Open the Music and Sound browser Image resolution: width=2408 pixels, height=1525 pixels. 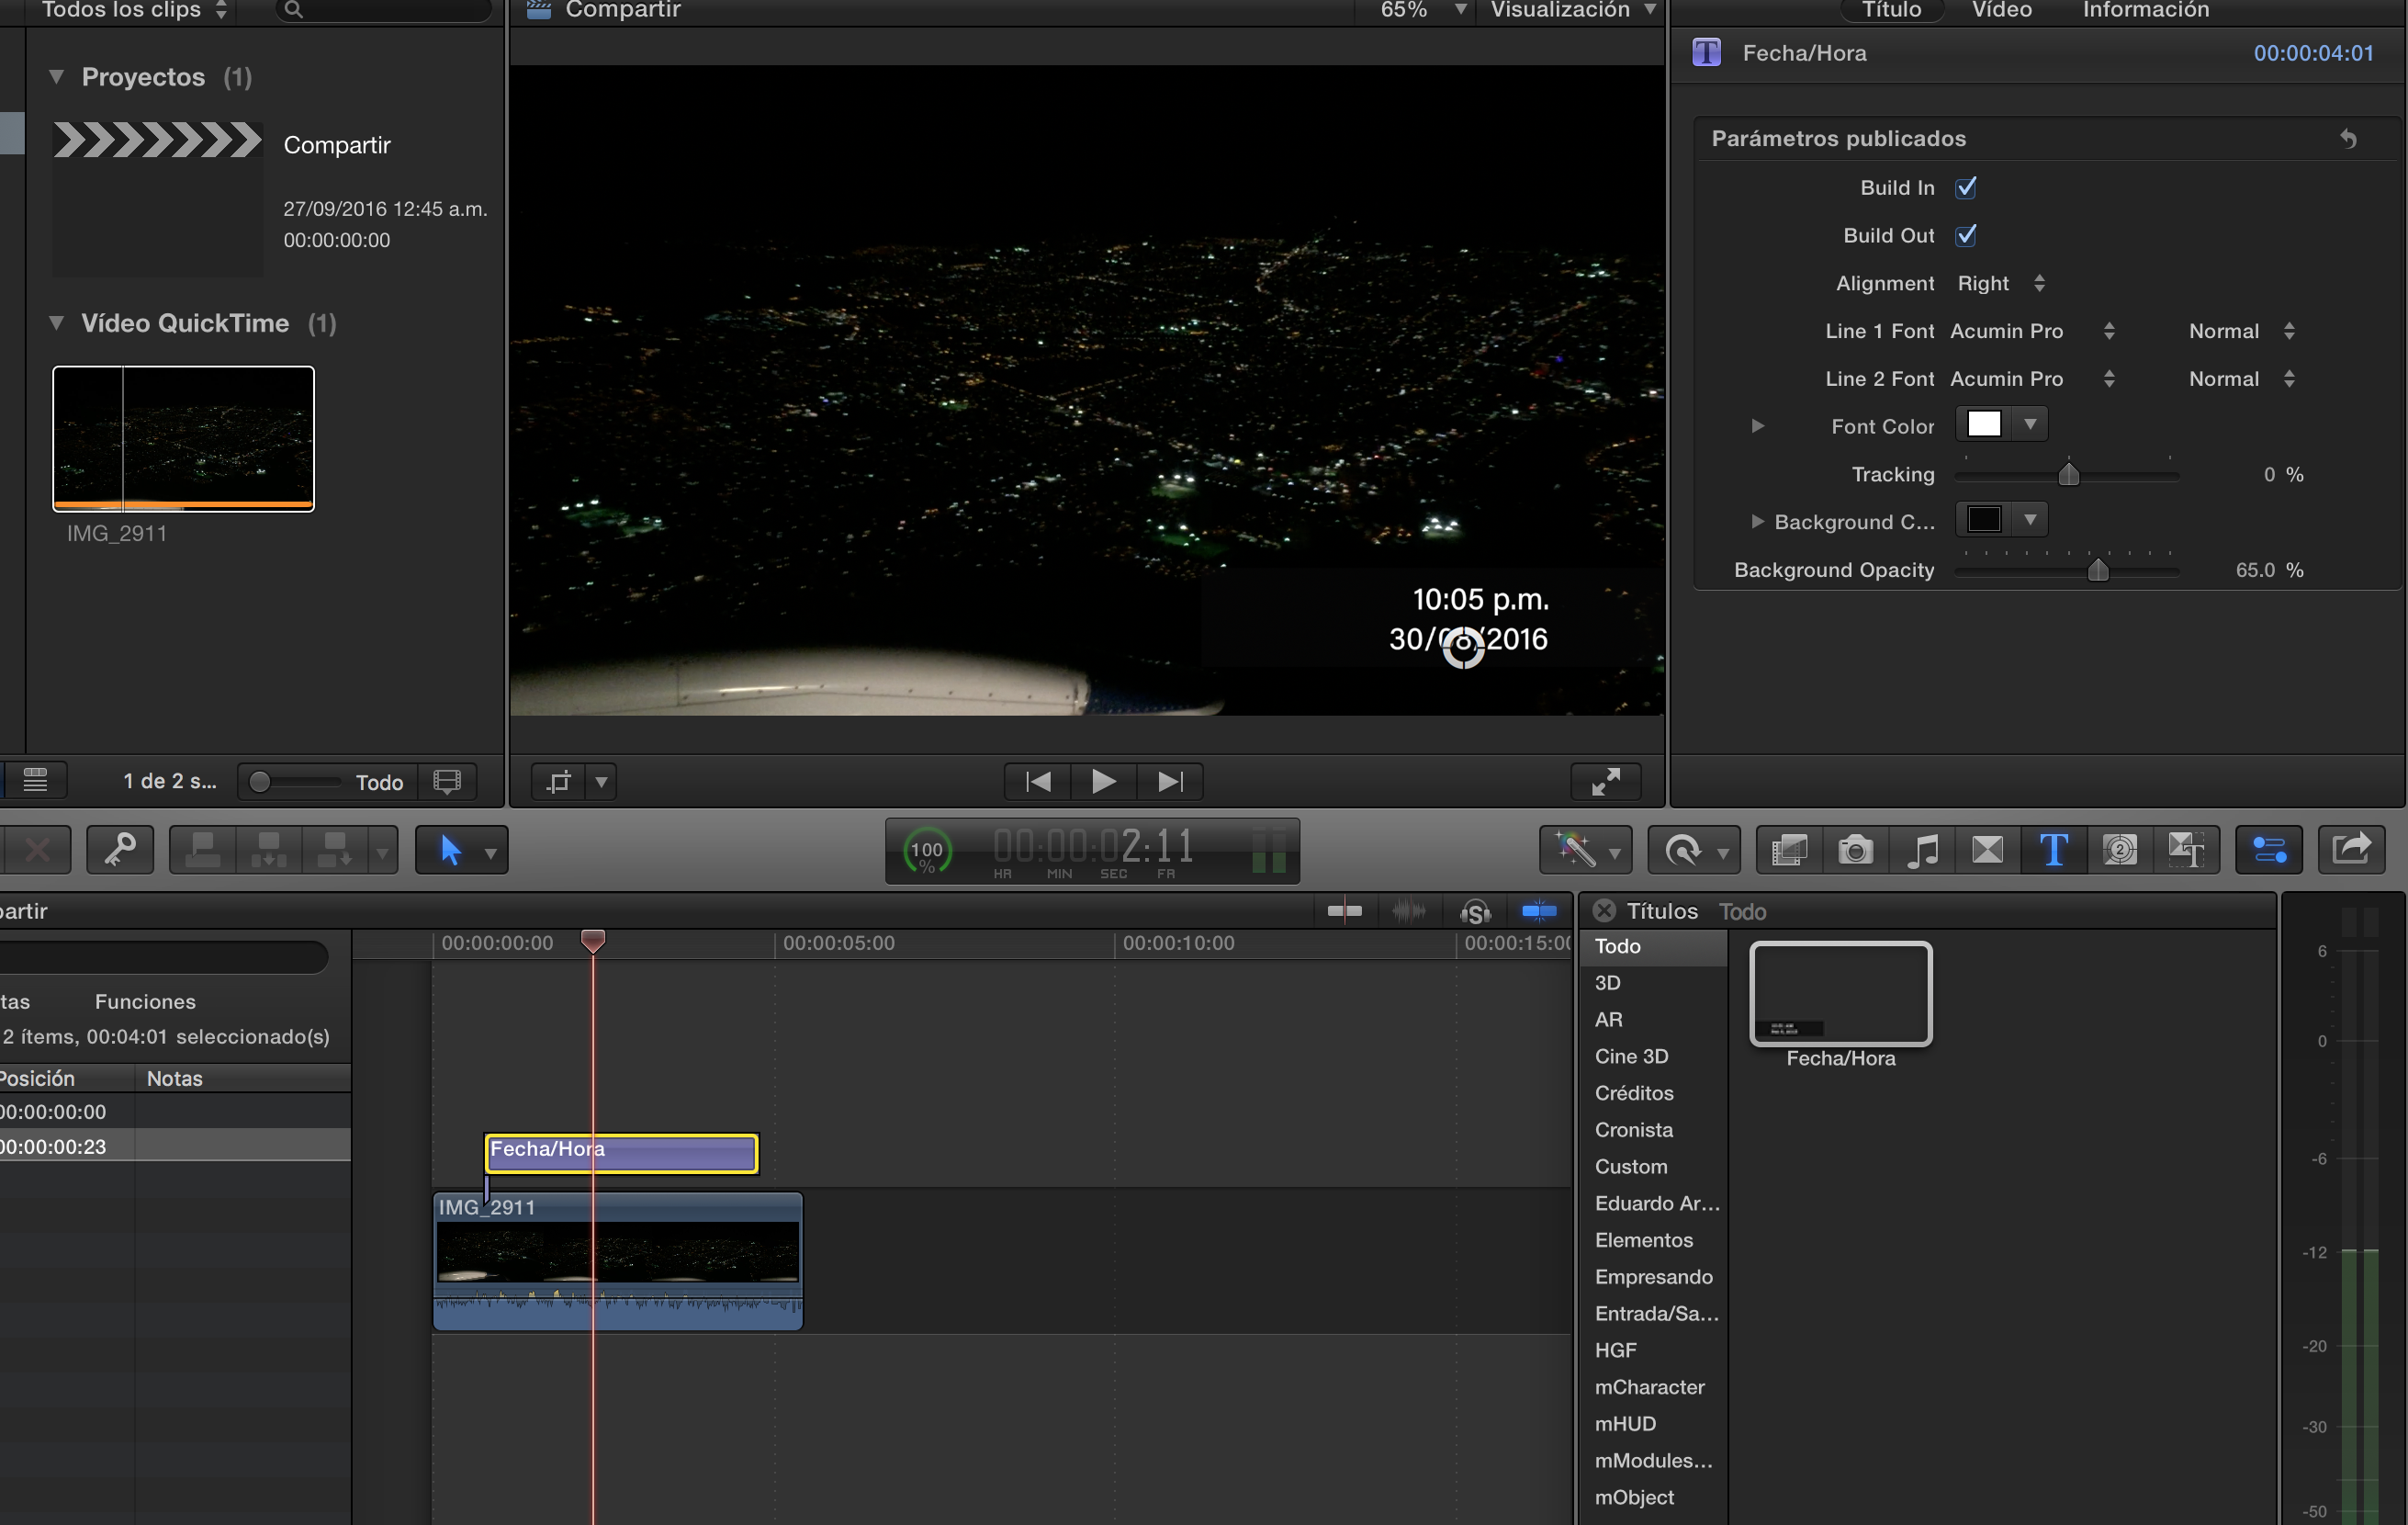click(1922, 850)
